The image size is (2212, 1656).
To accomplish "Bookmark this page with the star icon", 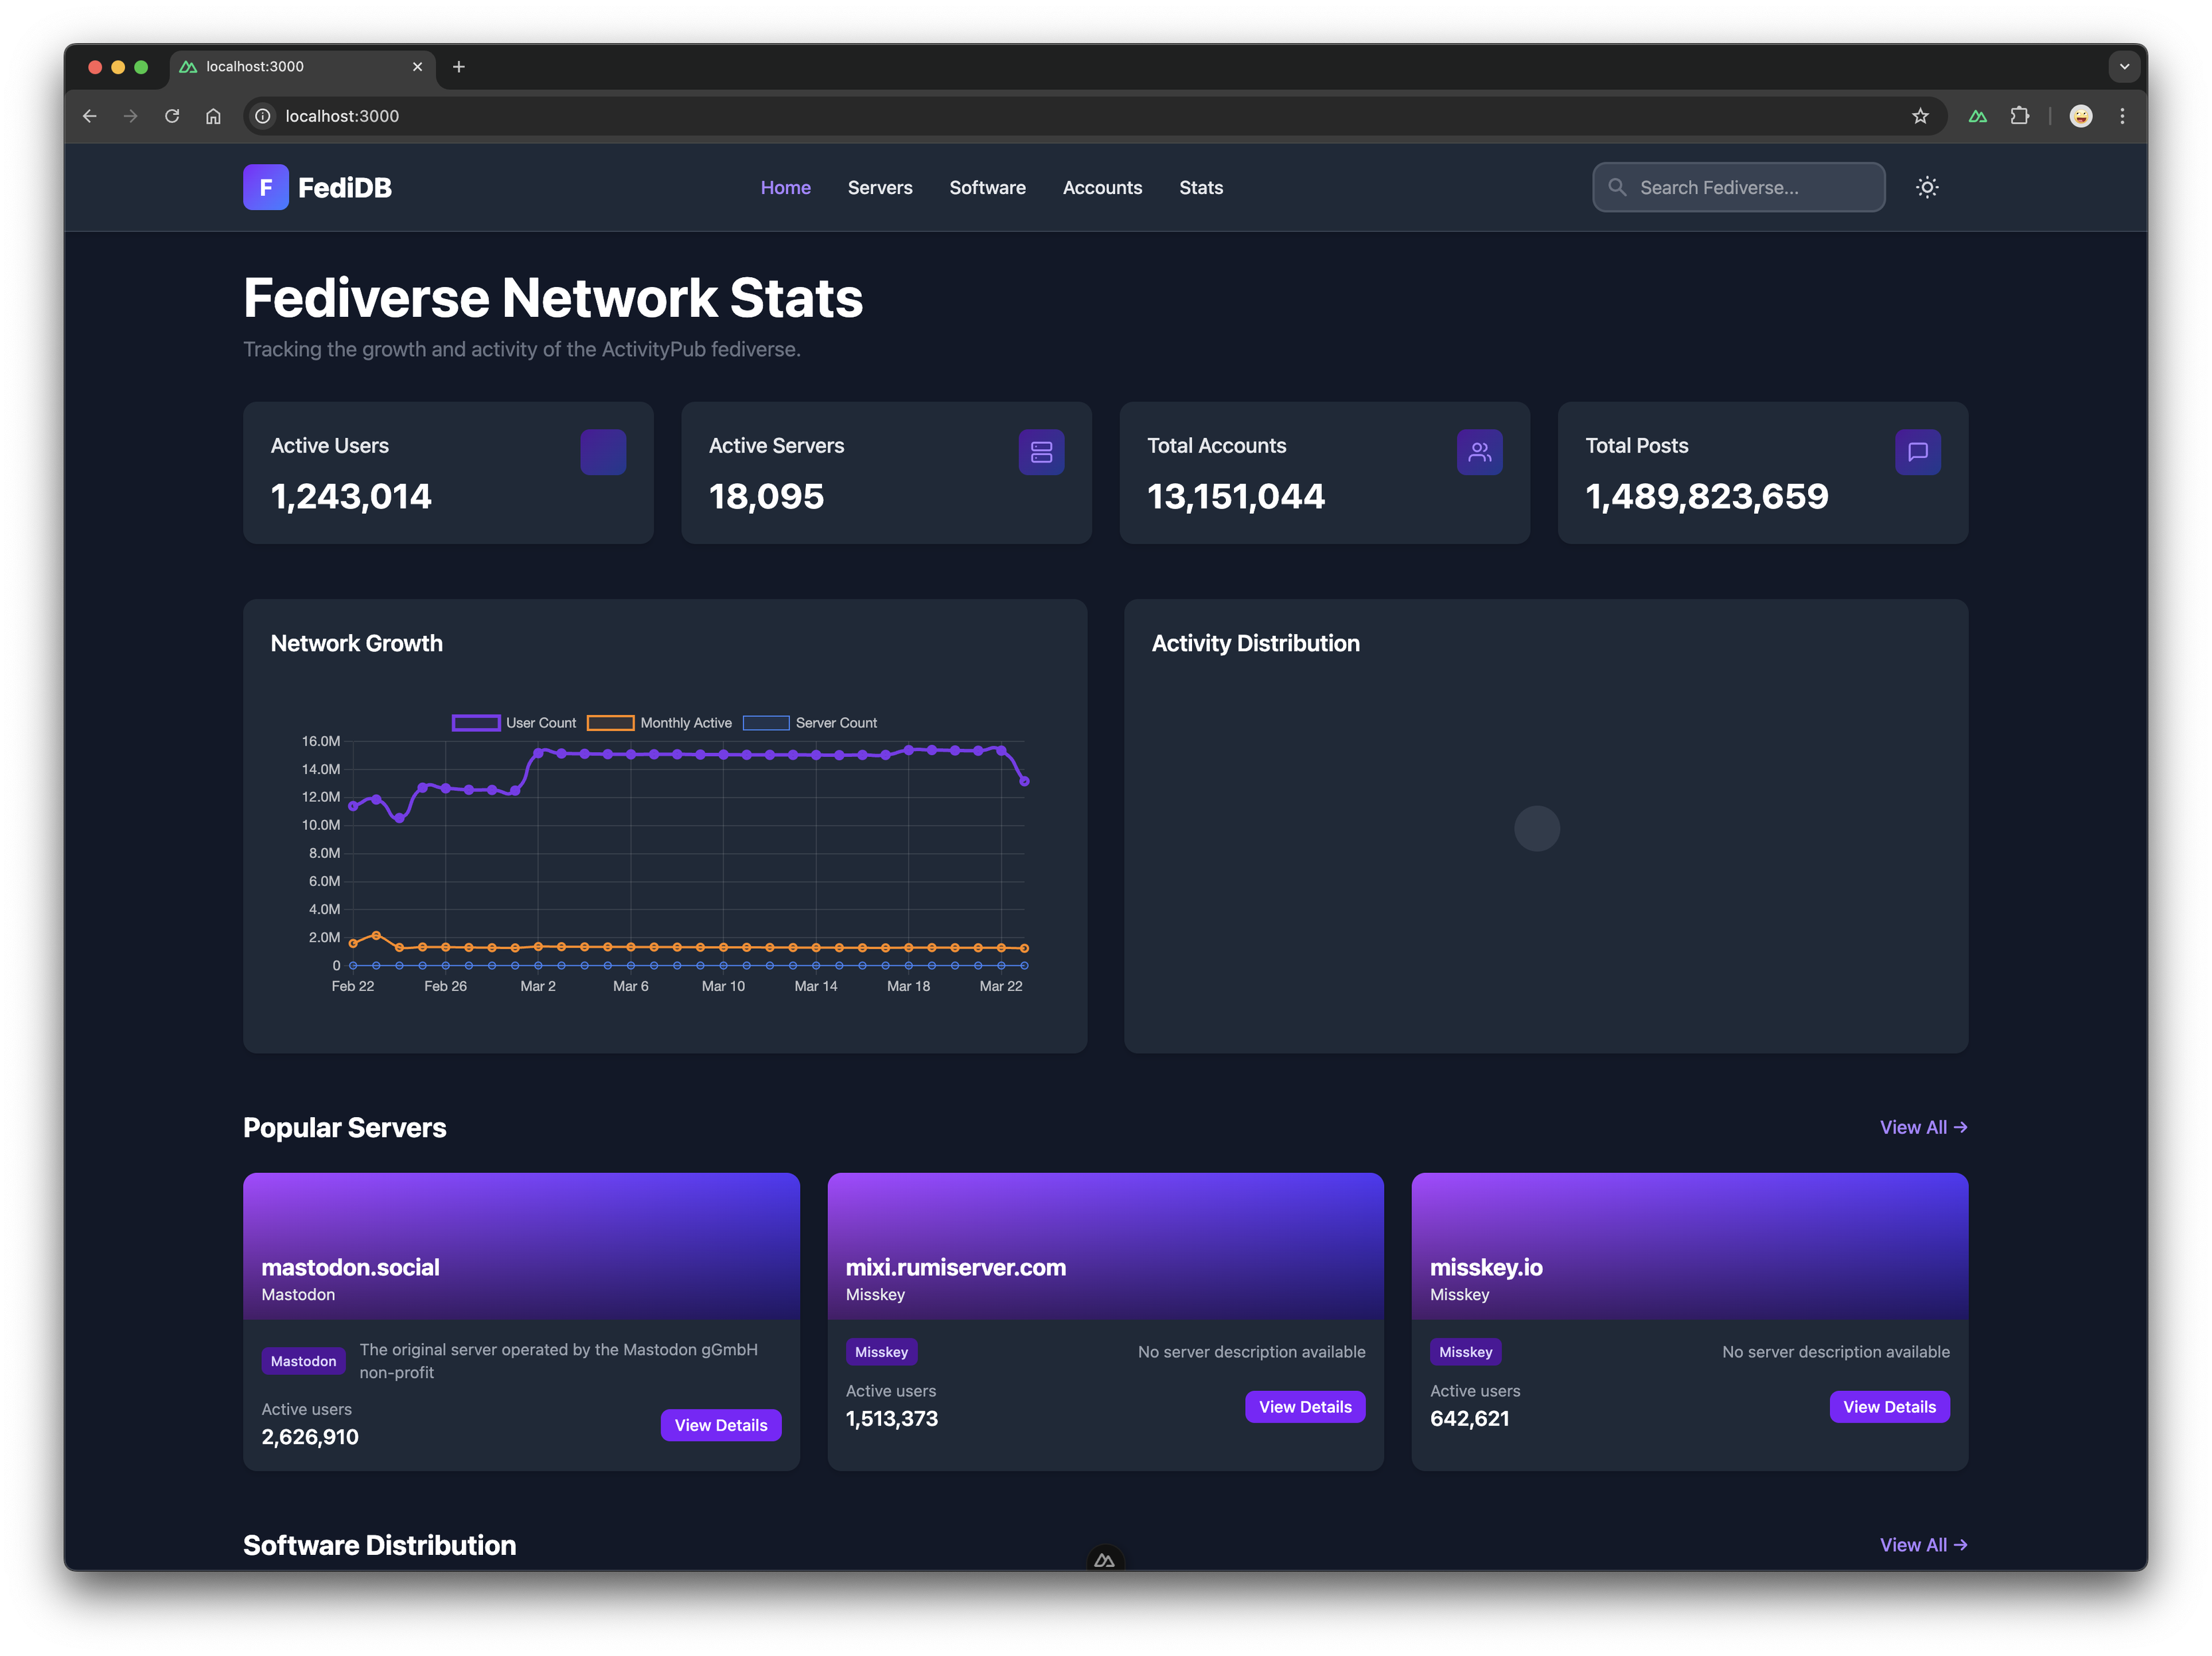I will (x=1920, y=116).
